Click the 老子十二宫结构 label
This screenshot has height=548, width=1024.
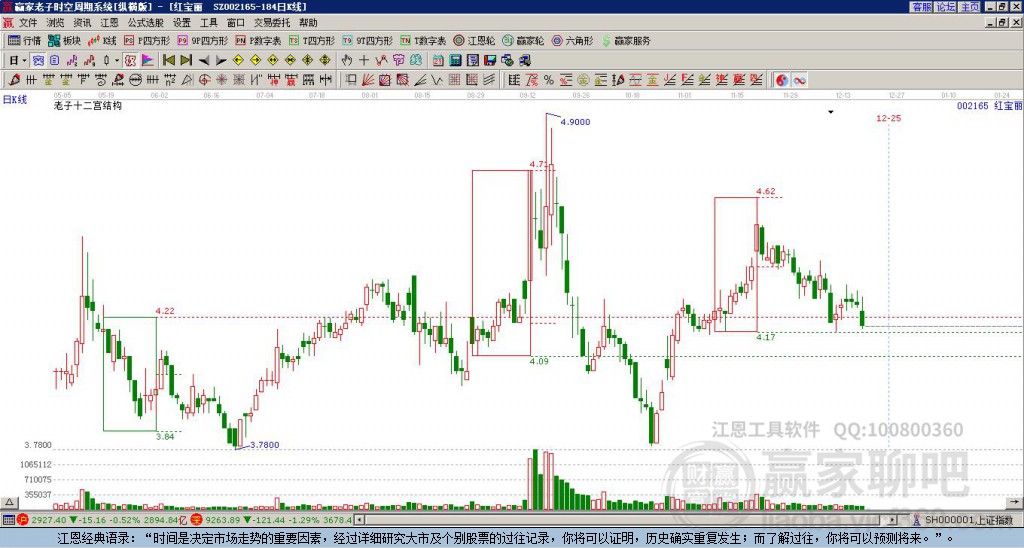coord(88,105)
